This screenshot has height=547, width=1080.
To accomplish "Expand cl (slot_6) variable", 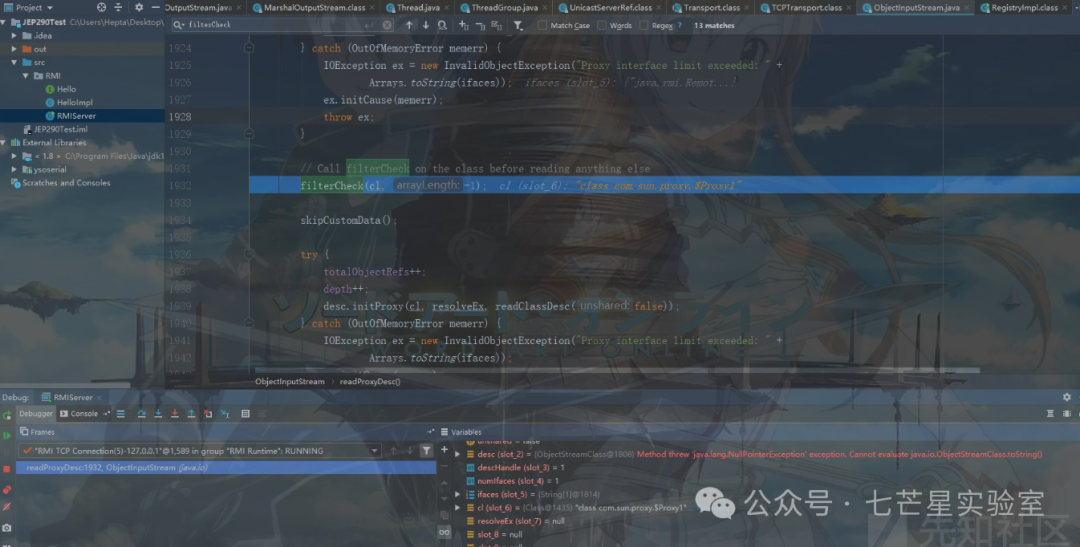I will [457, 508].
